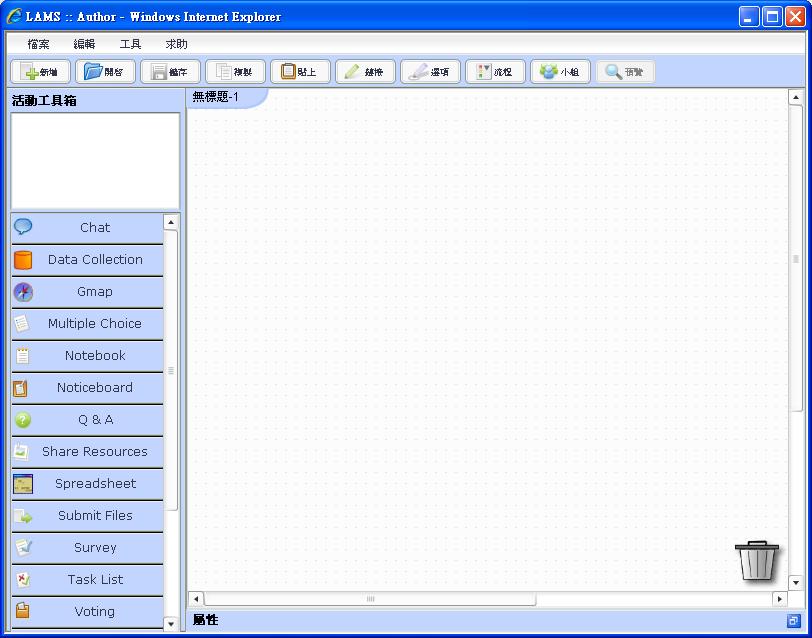Click the 流程 (Flow) toolbar button

point(495,72)
